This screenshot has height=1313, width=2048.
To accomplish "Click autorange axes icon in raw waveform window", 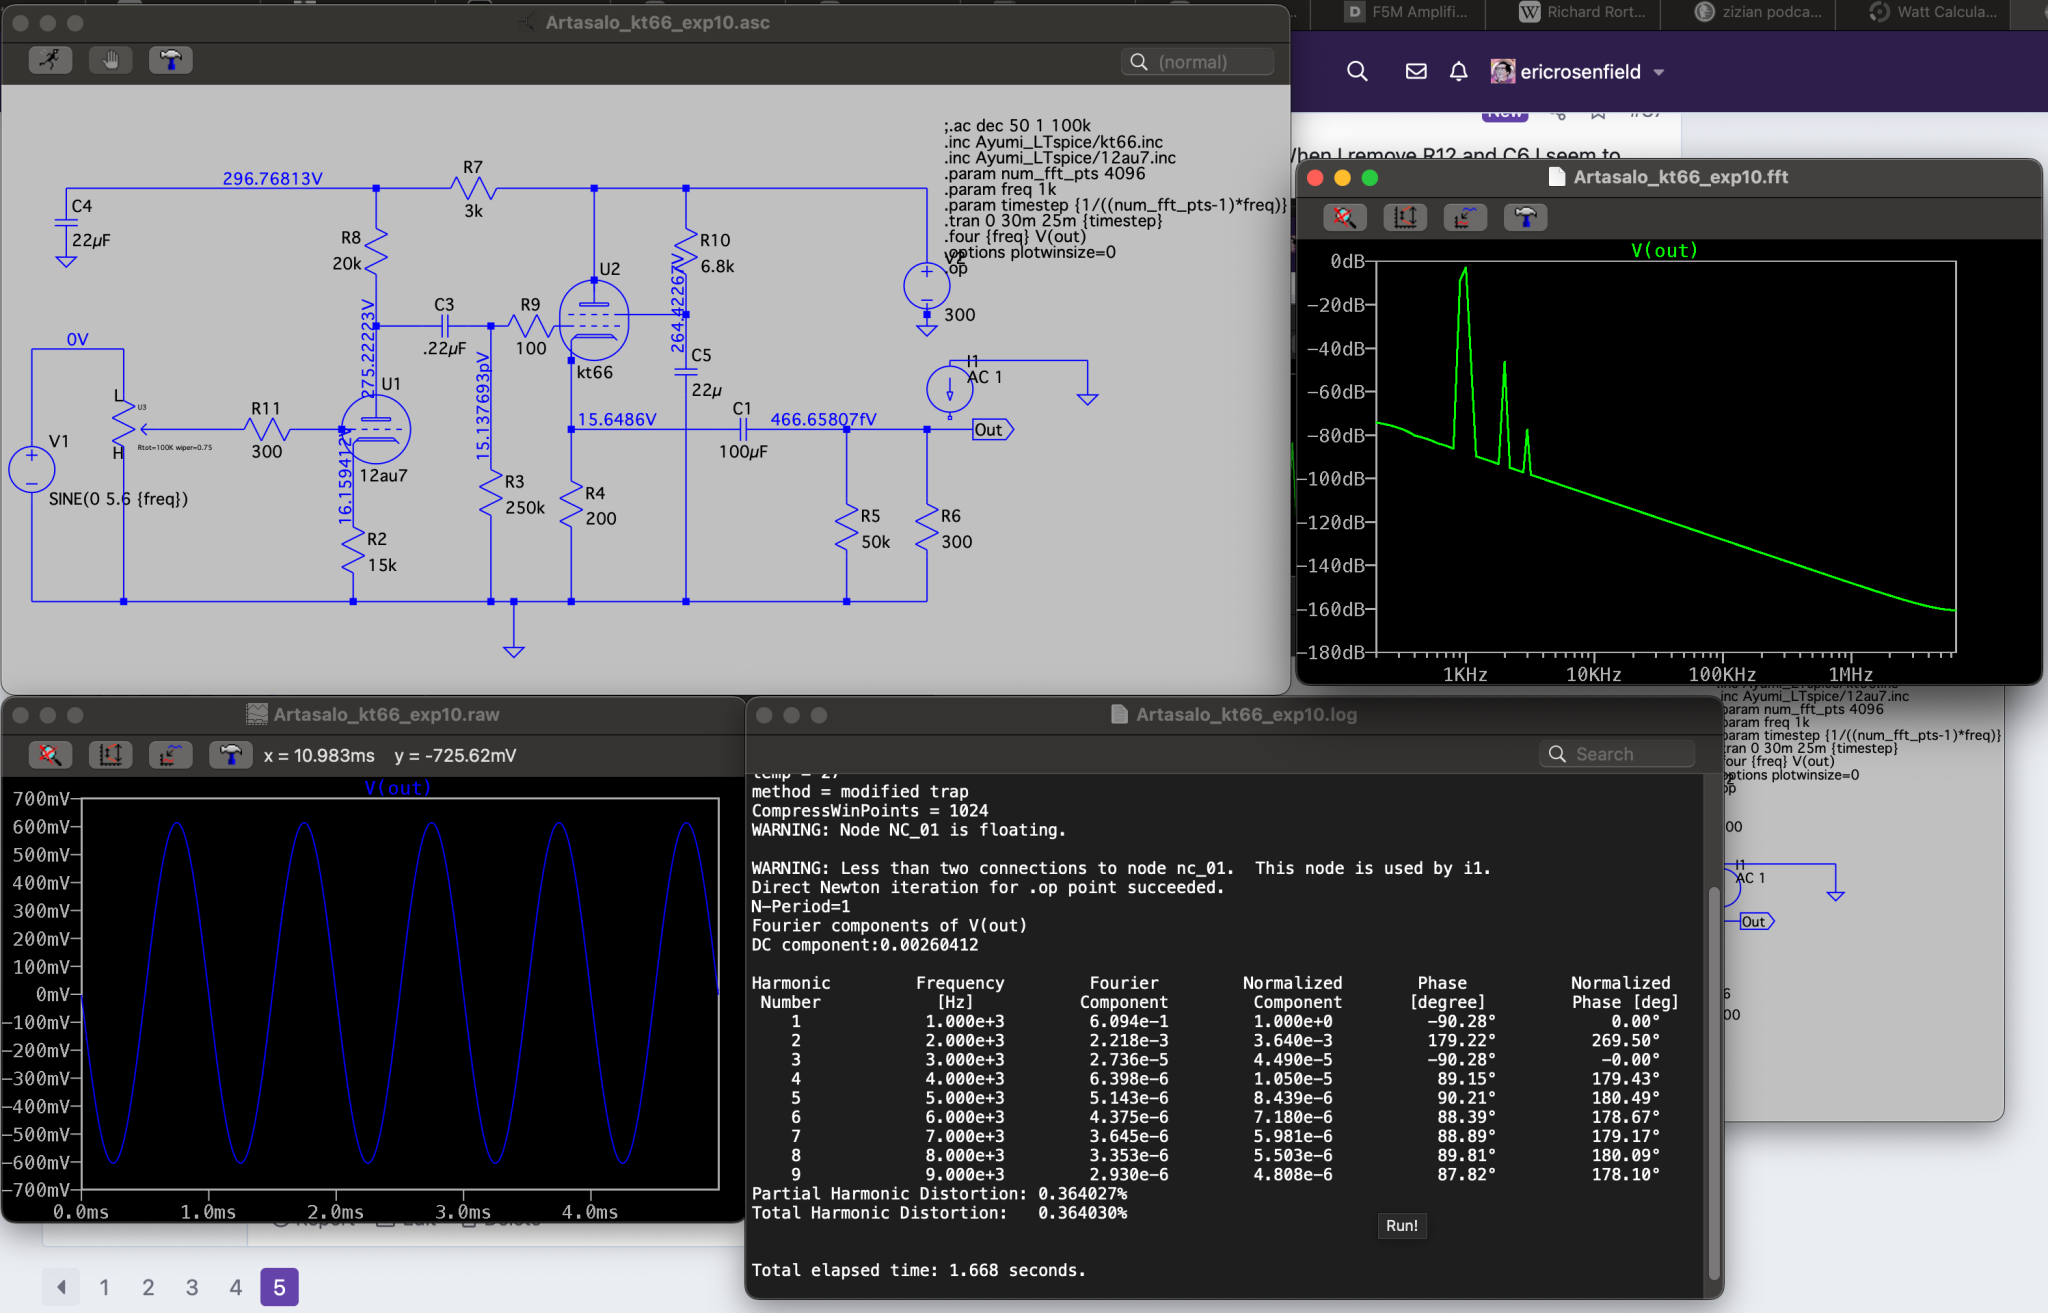I will [x=110, y=755].
